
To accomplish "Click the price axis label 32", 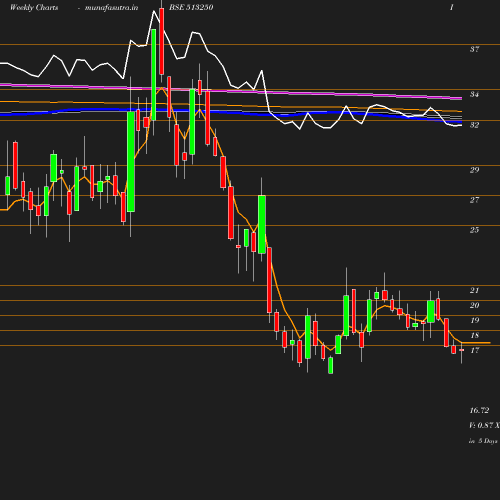I will (475, 125).
